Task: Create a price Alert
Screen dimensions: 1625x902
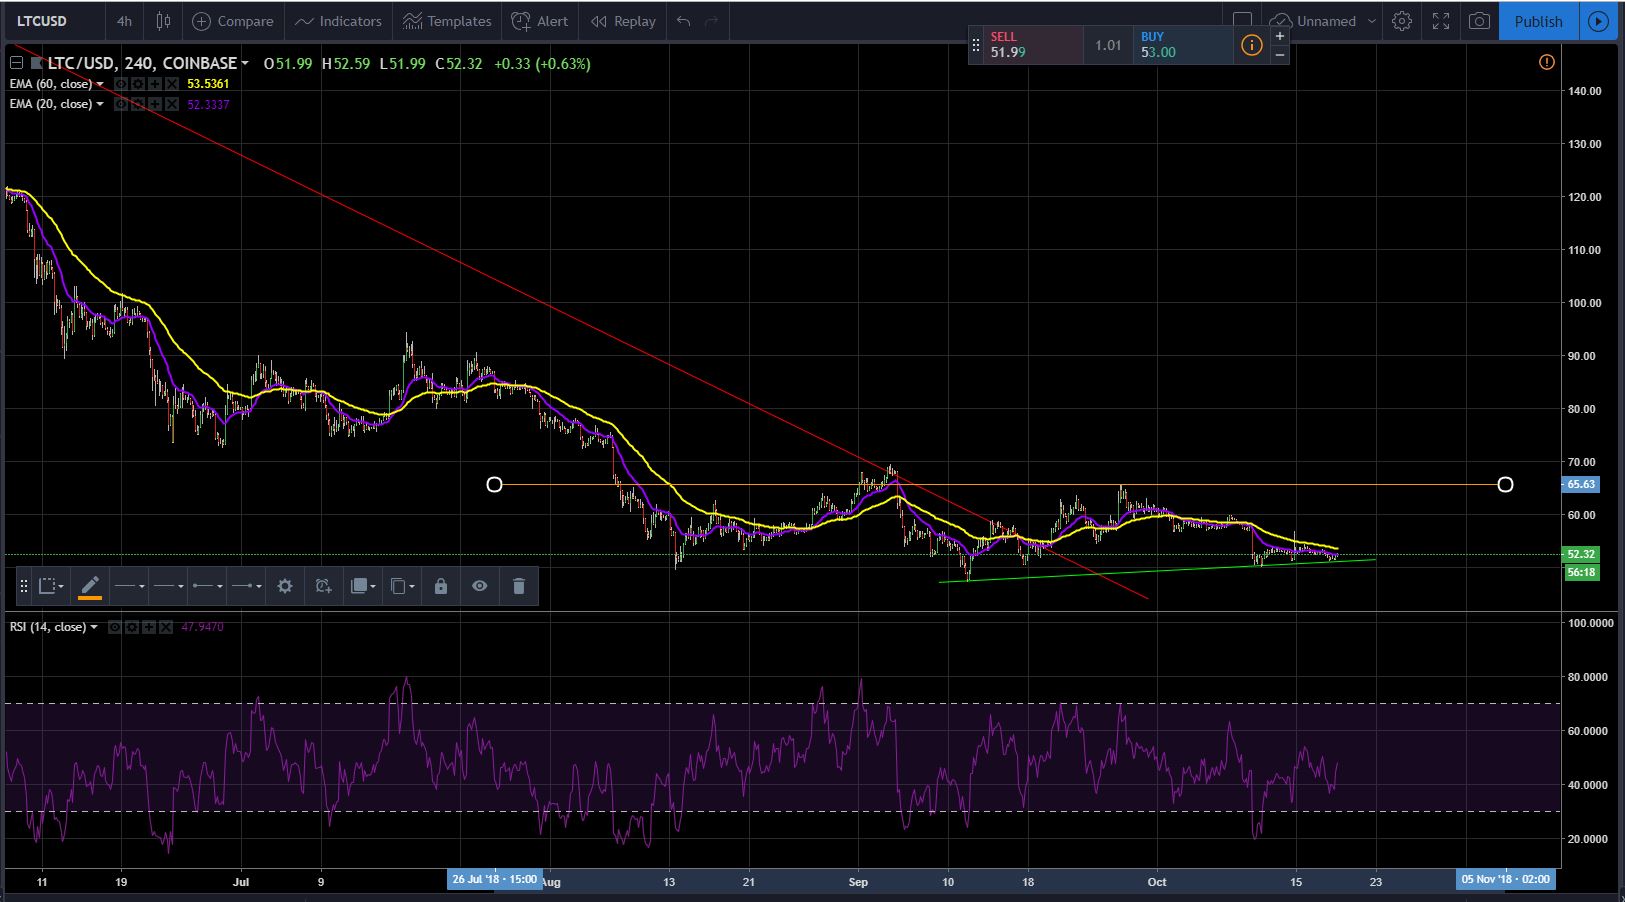Action: point(540,21)
